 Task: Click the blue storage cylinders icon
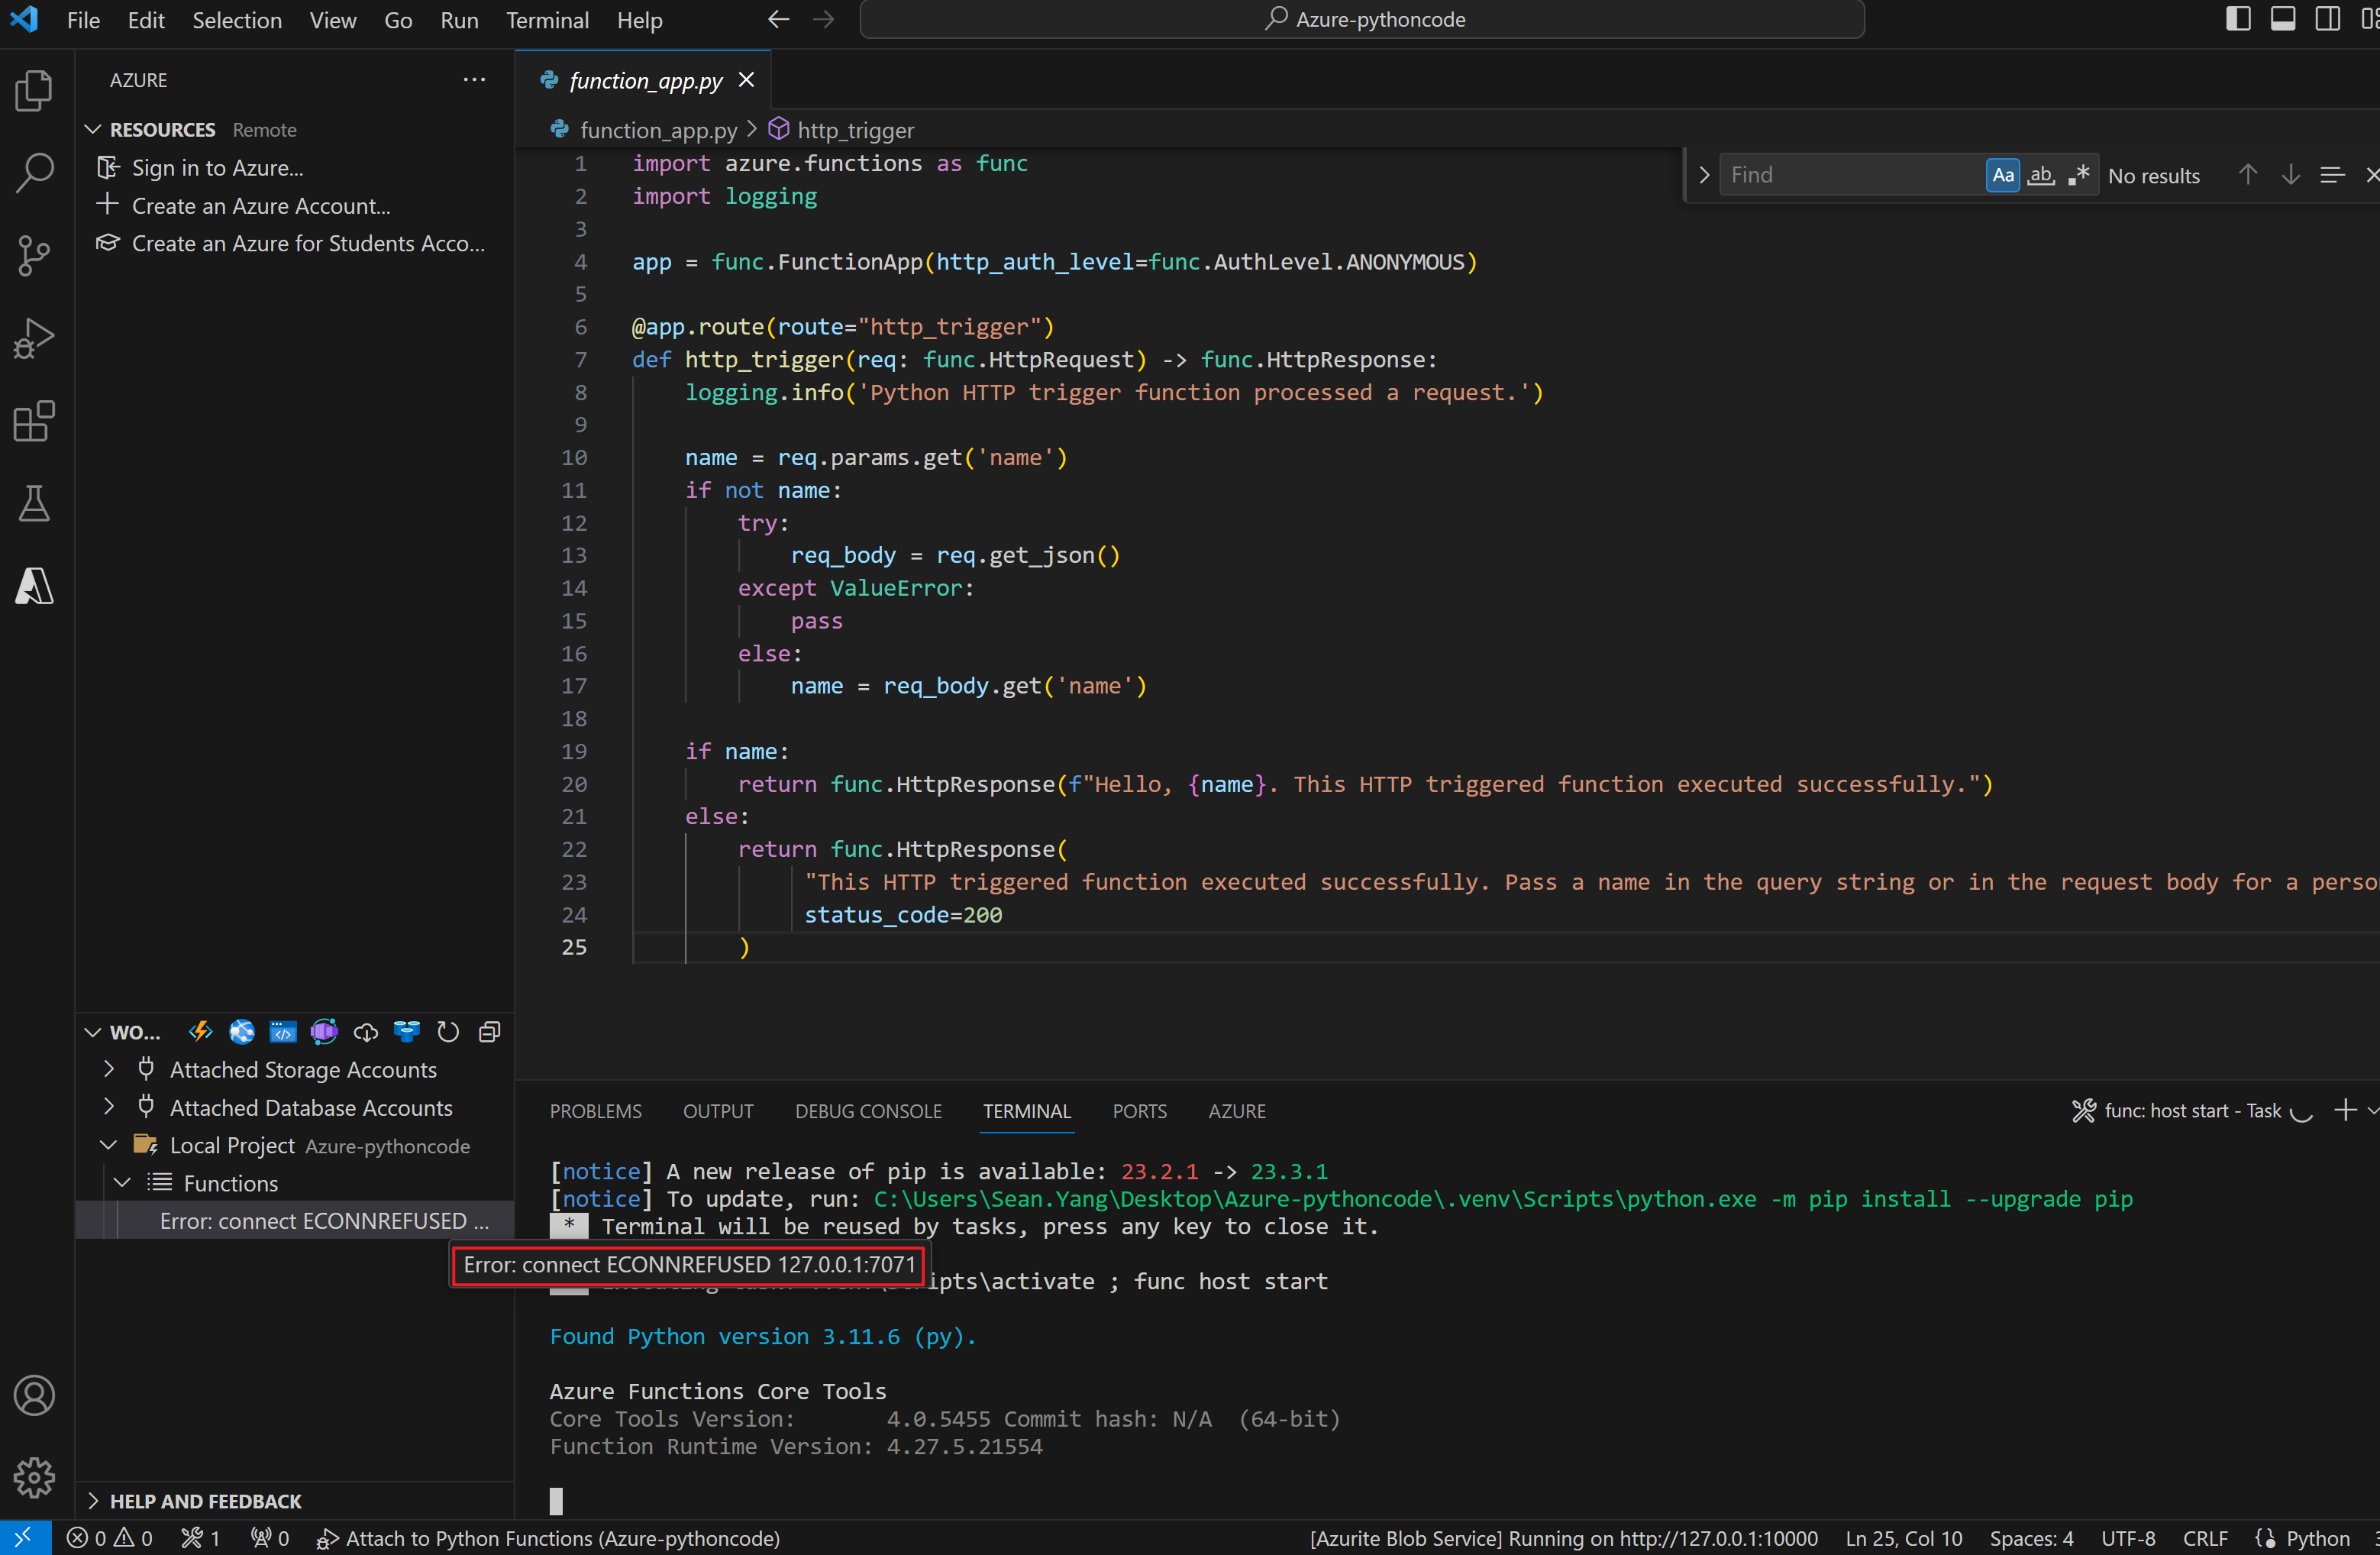[407, 1031]
